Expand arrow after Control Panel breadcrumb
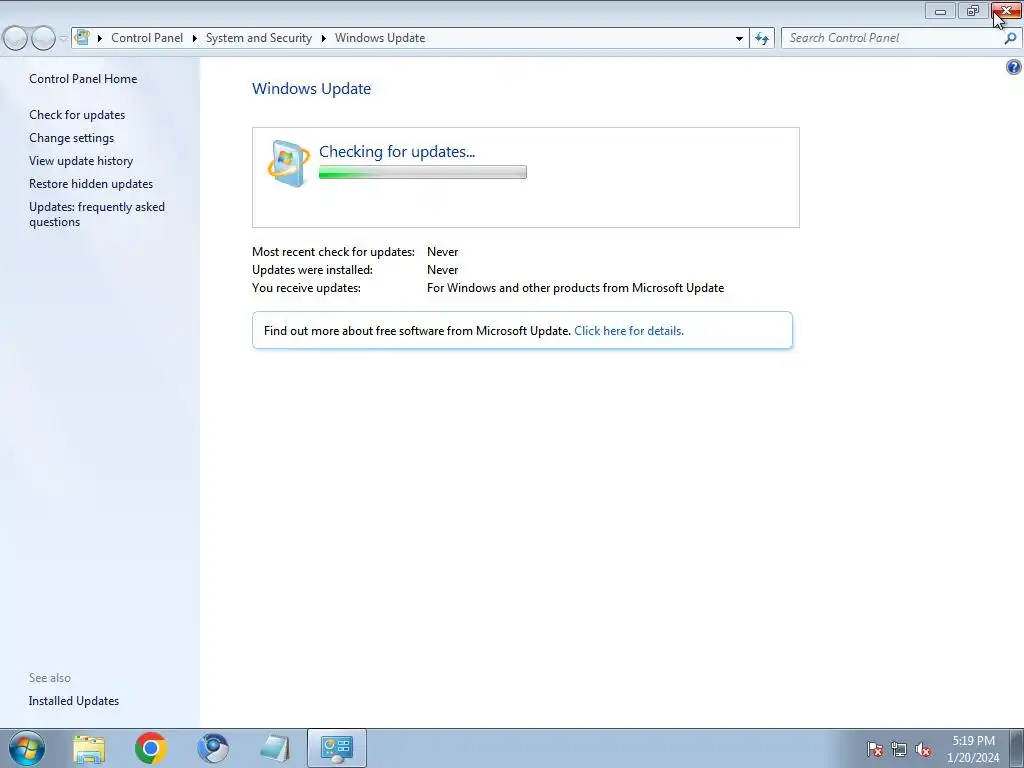 195,38
